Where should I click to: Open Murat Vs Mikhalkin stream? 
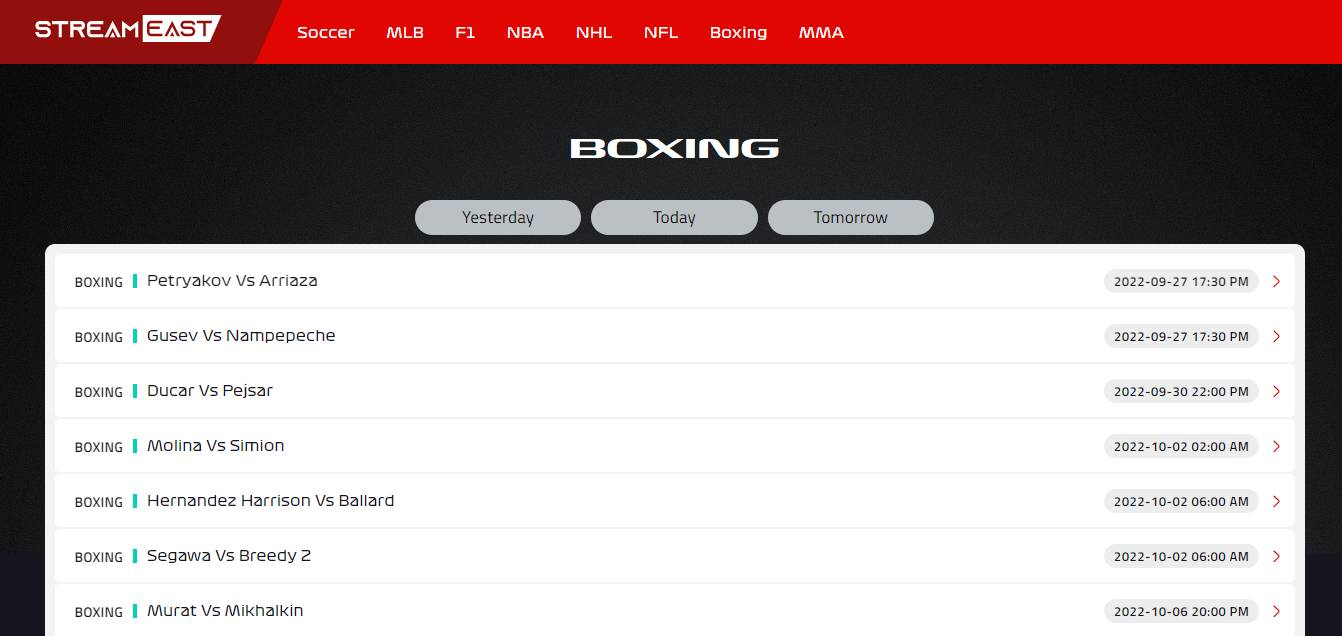674,610
